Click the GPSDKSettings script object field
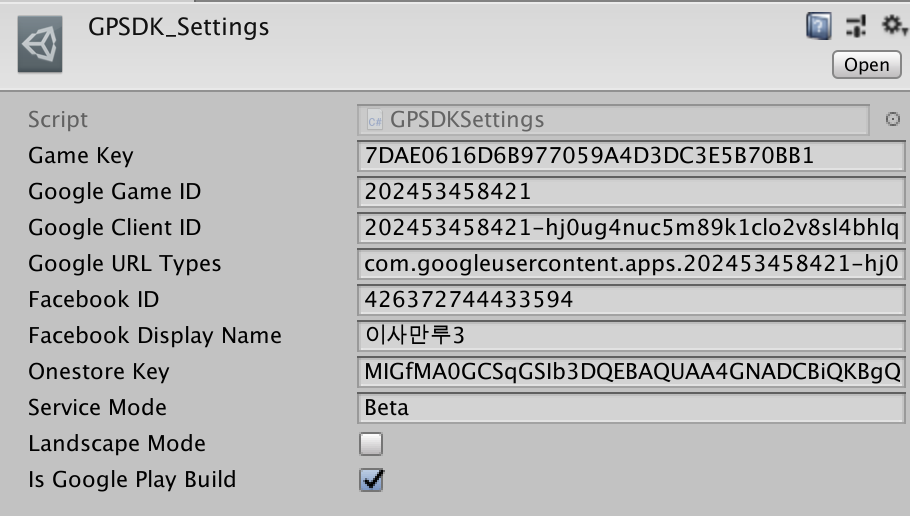This screenshot has width=910, height=516. point(613,120)
